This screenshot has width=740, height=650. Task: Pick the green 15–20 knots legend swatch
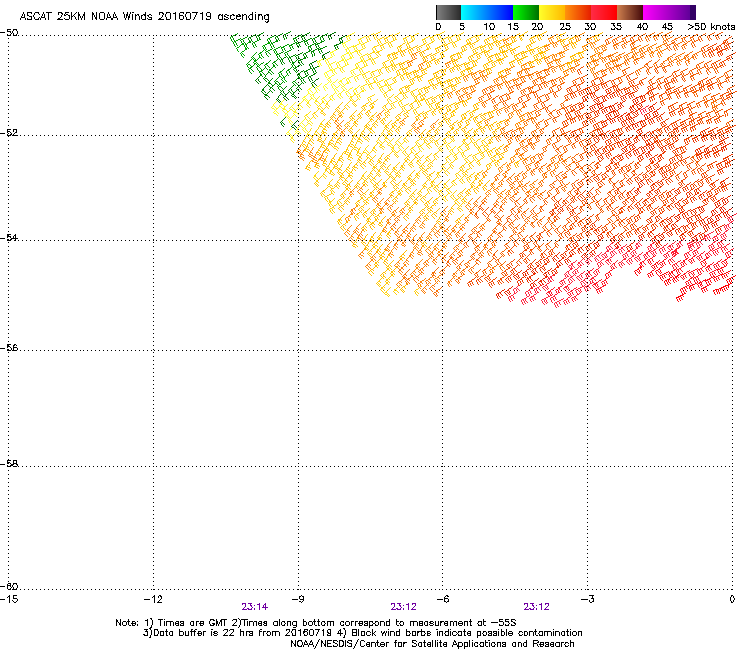tap(526, 12)
